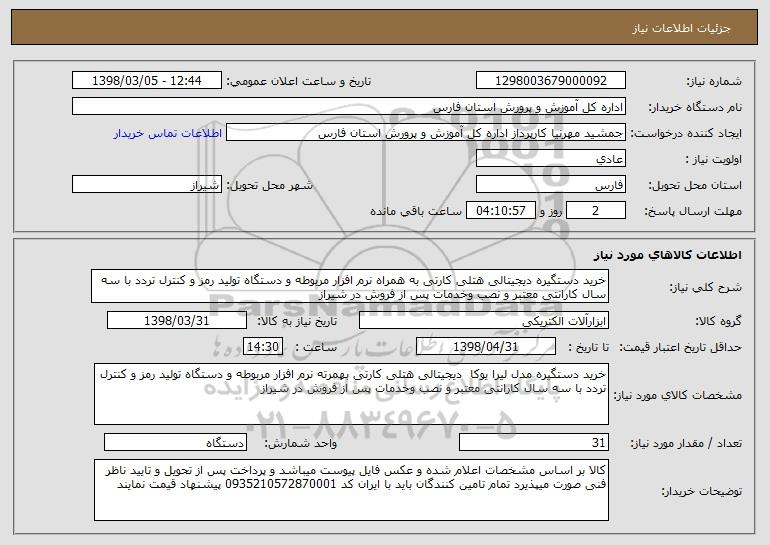The image size is (770, 545).
Task: Click the request creator field جمشید مهرنیا
Action: point(426,133)
